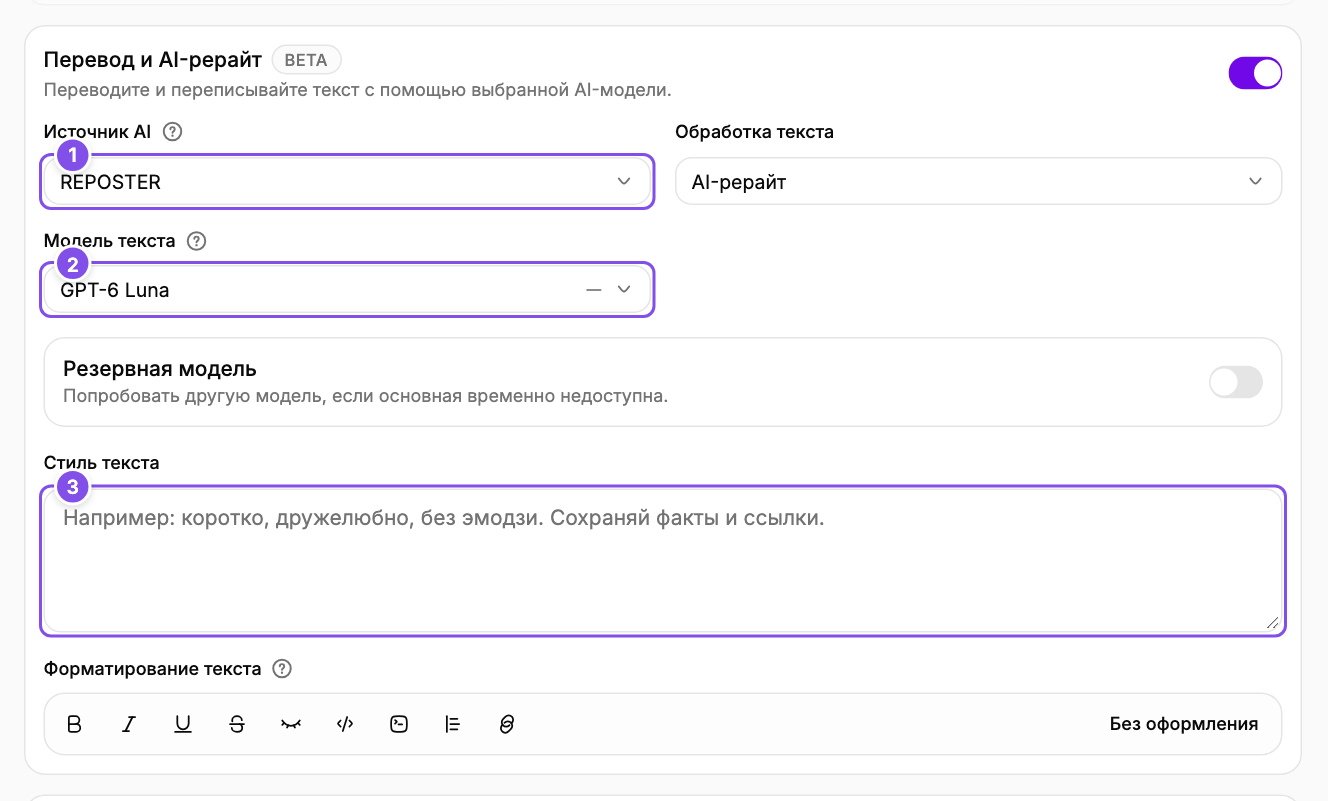
Task: Apply italic text formatting
Action: point(128,724)
